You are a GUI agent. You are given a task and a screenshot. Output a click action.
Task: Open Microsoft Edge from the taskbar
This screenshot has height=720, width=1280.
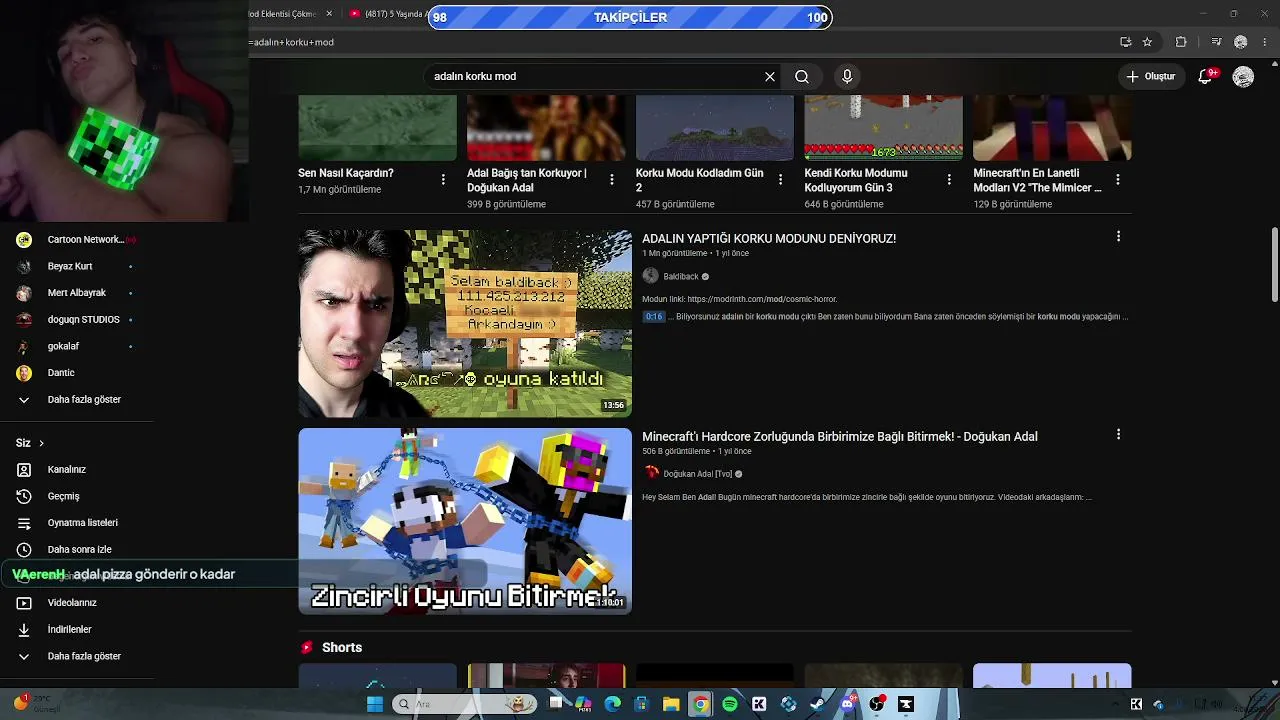coord(612,704)
